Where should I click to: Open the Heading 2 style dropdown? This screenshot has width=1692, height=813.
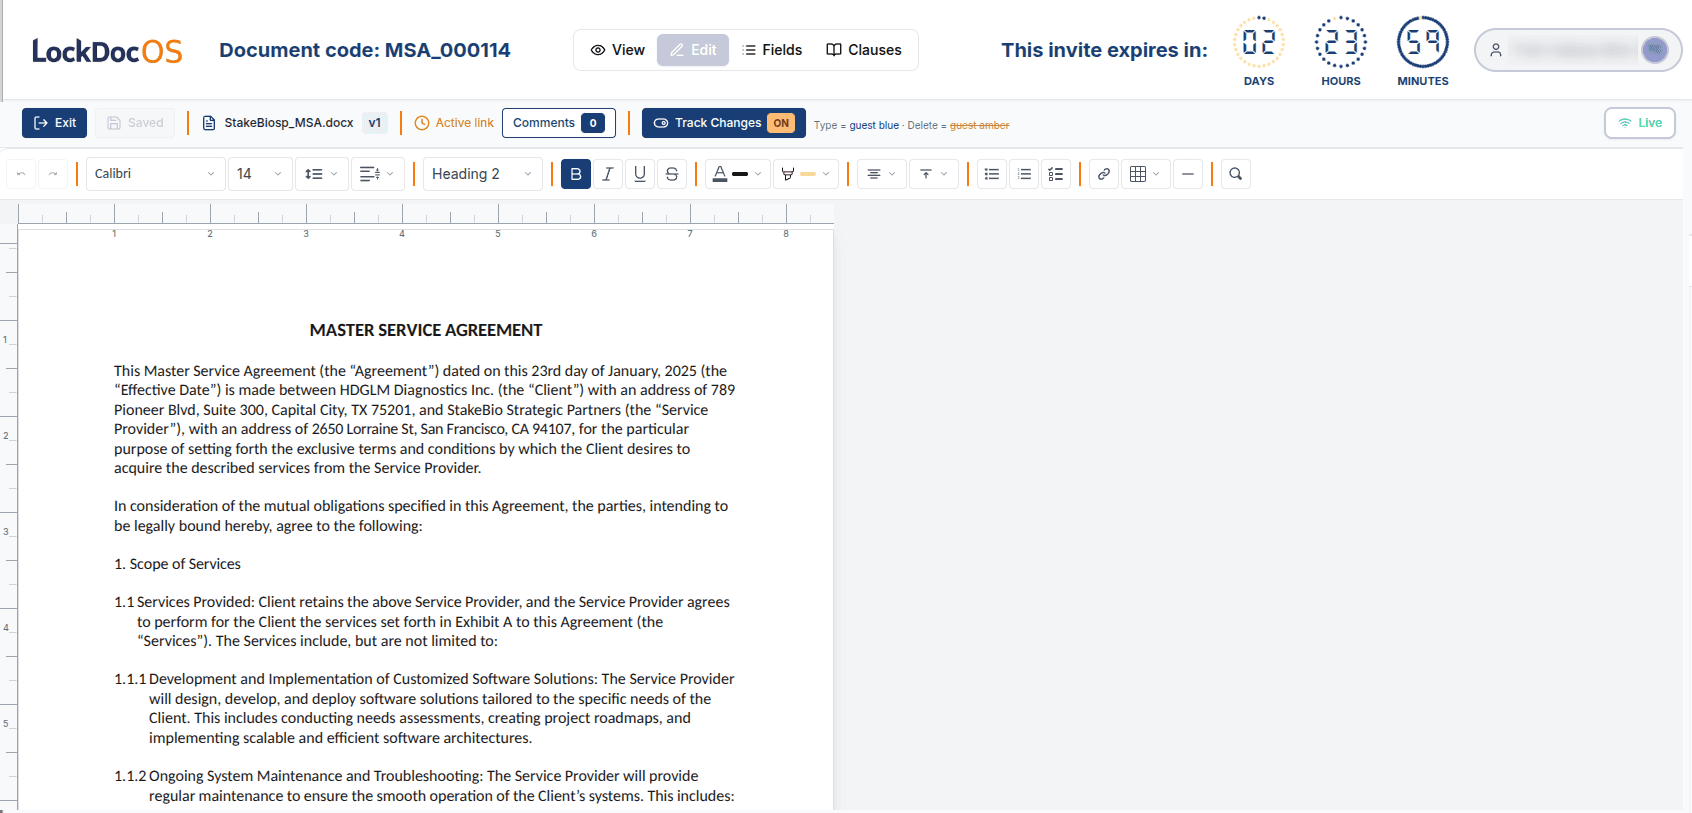pyautogui.click(x=482, y=174)
